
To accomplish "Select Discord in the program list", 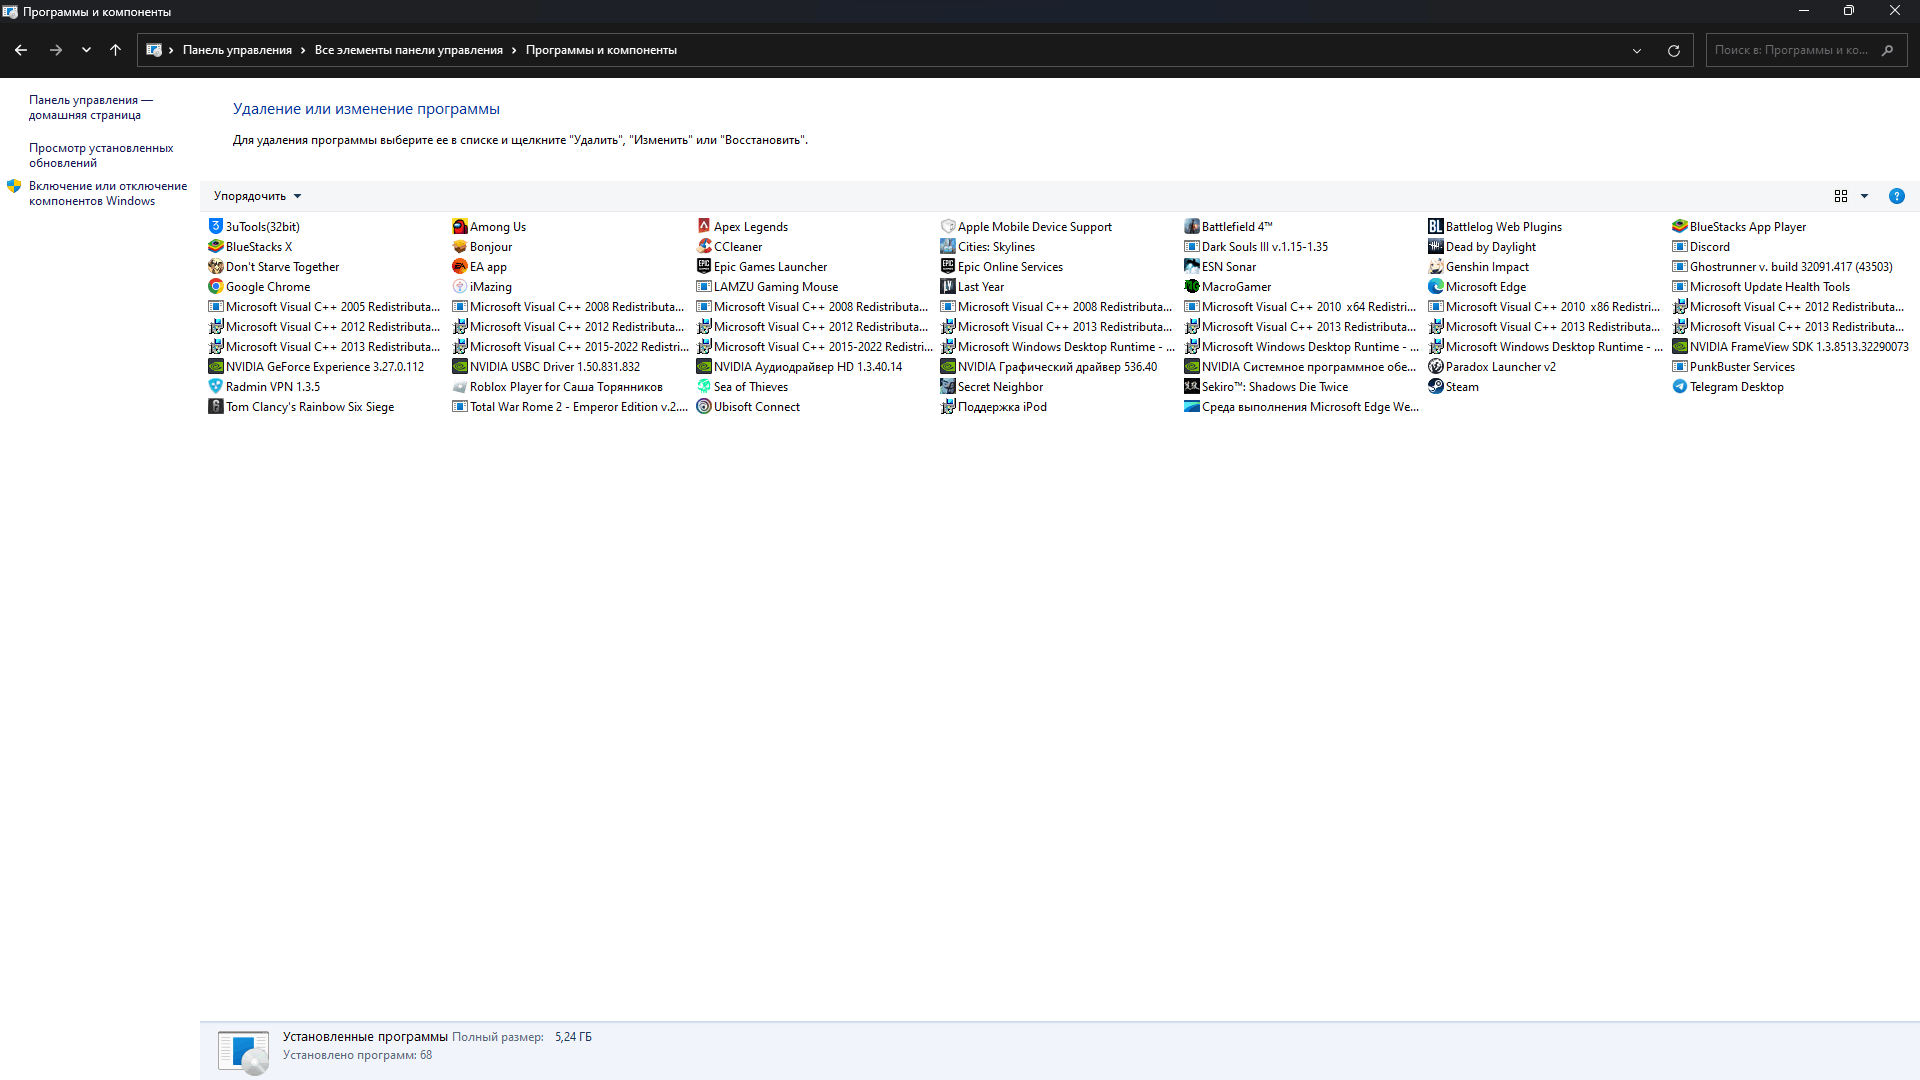I will [x=1700, y=246].
